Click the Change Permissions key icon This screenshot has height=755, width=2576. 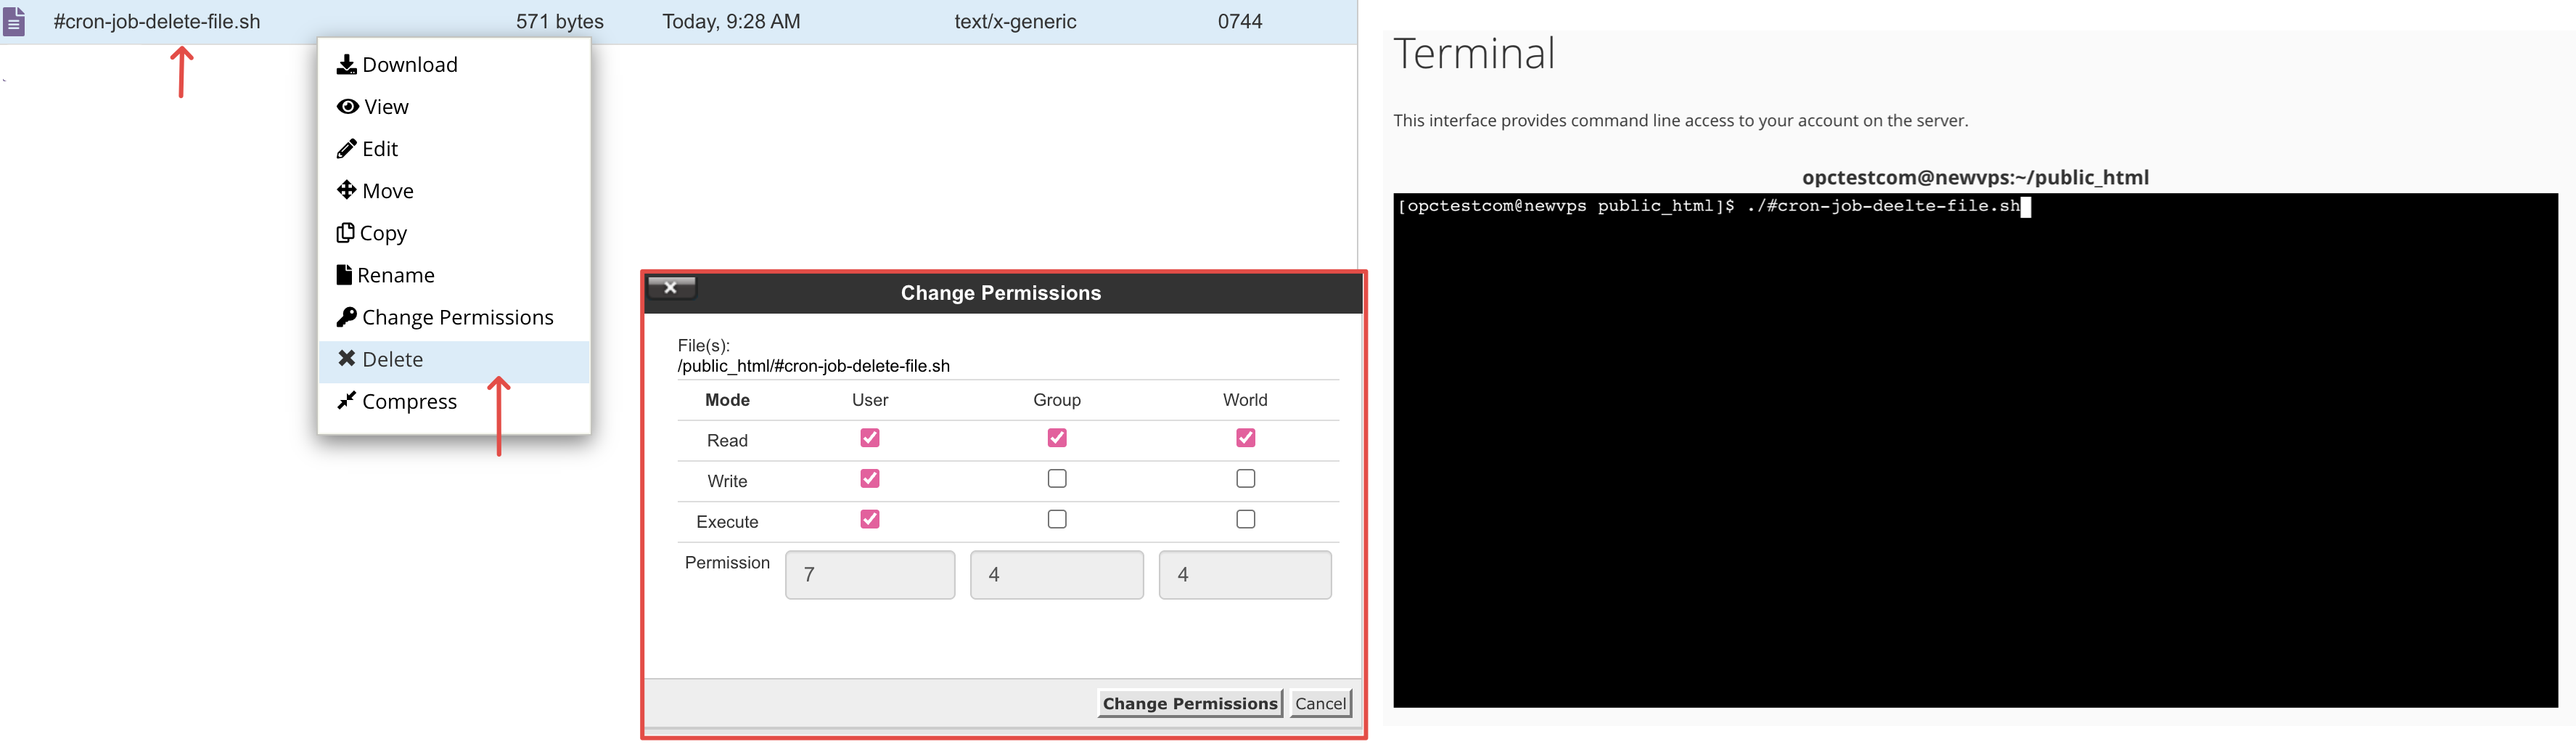tap(346, 317)
